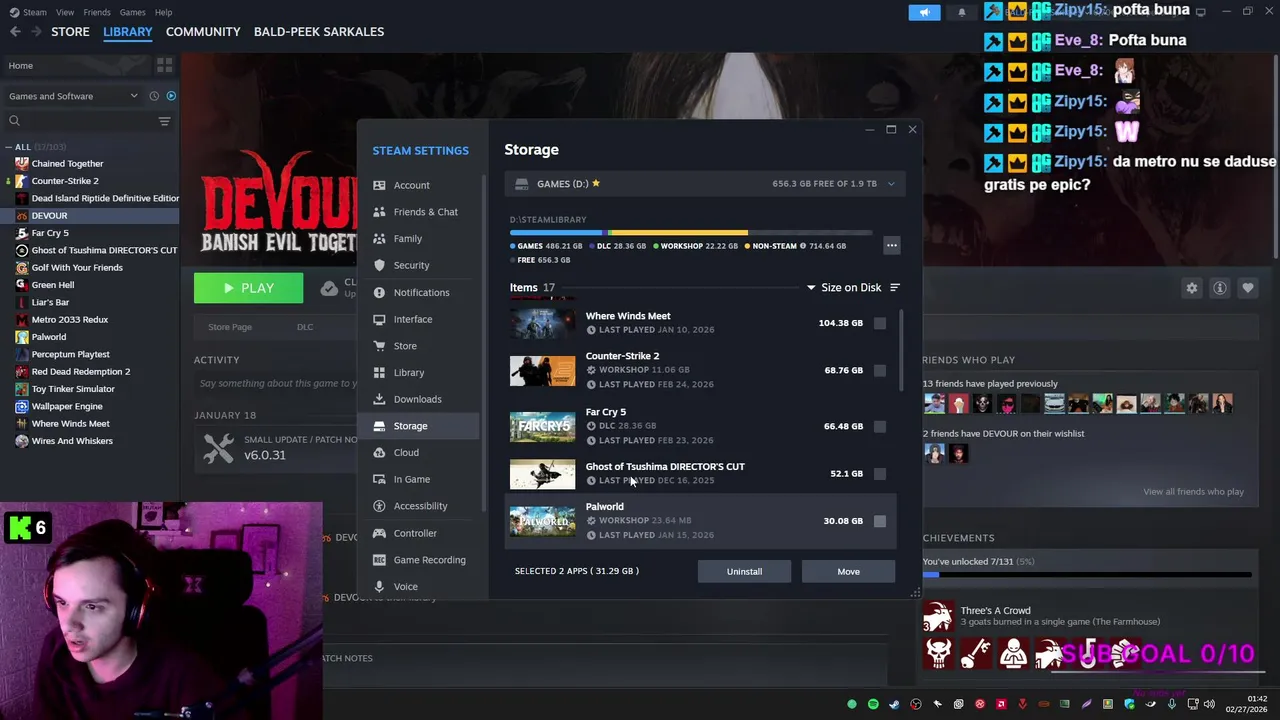The width and height of the screenshot is (1280, 720).
Task: Open the View menu
Action: [65, 12]
